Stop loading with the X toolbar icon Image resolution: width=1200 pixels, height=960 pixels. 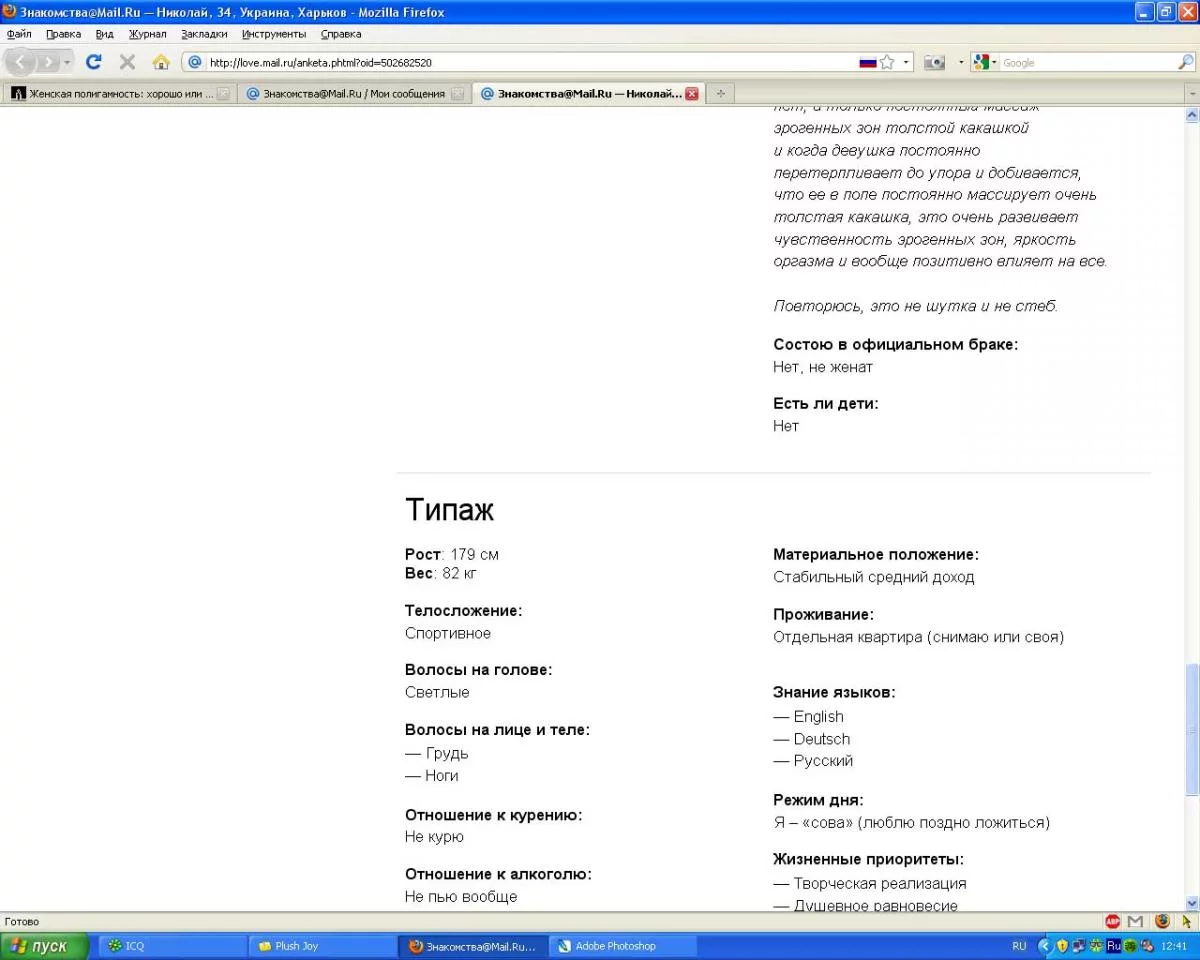pos(127,62)
